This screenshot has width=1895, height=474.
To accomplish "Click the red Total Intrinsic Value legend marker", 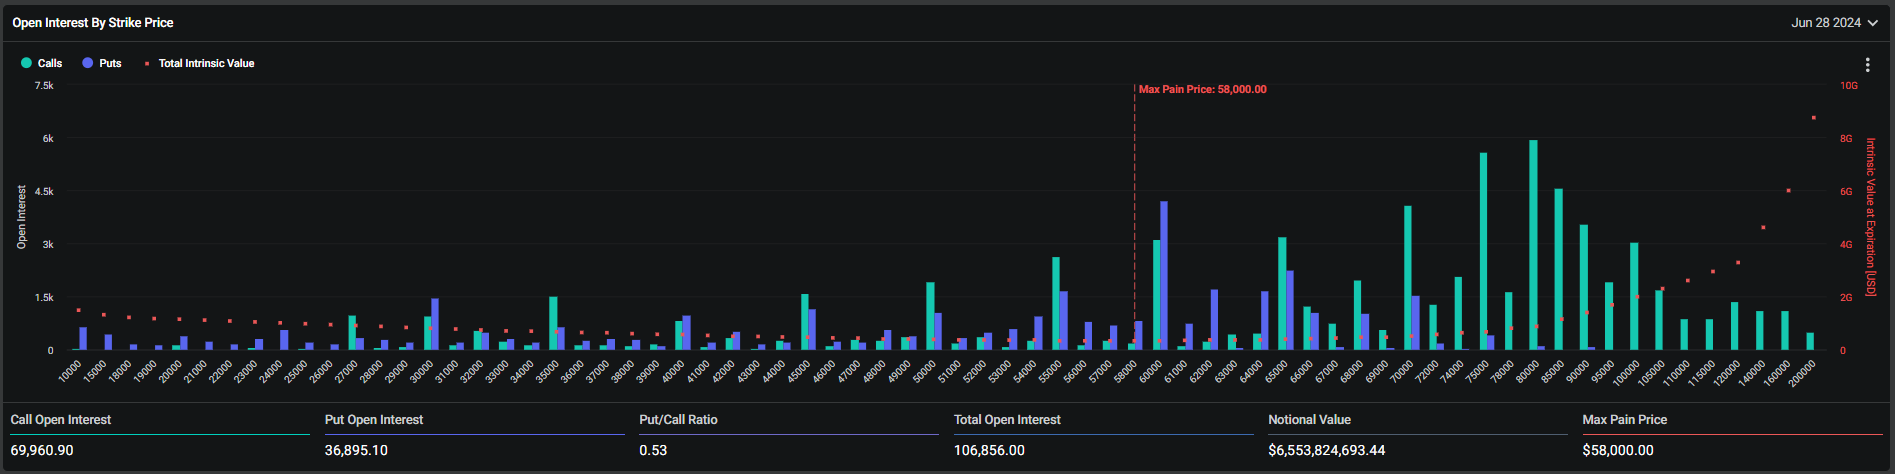I will click(x=147, y=64).
